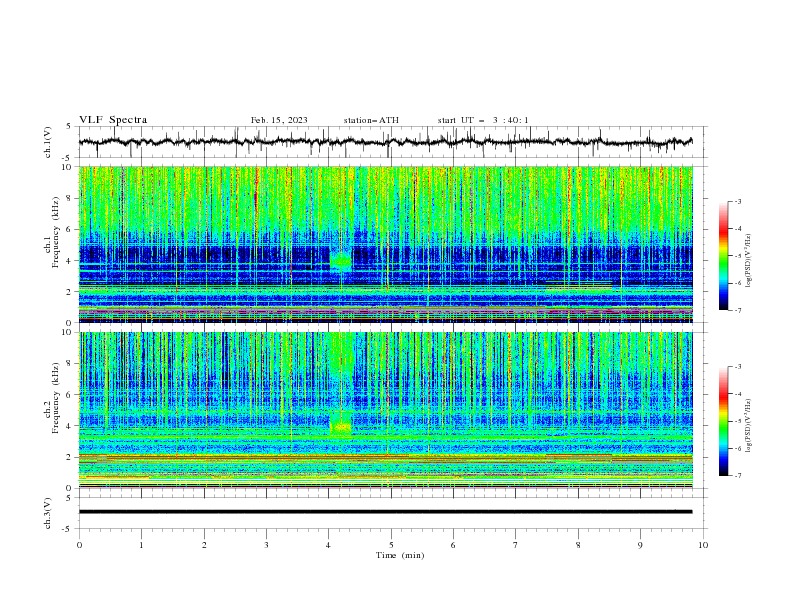Click the time axis tick label "0"
This screenshot has width=792, height=612.
79,545
